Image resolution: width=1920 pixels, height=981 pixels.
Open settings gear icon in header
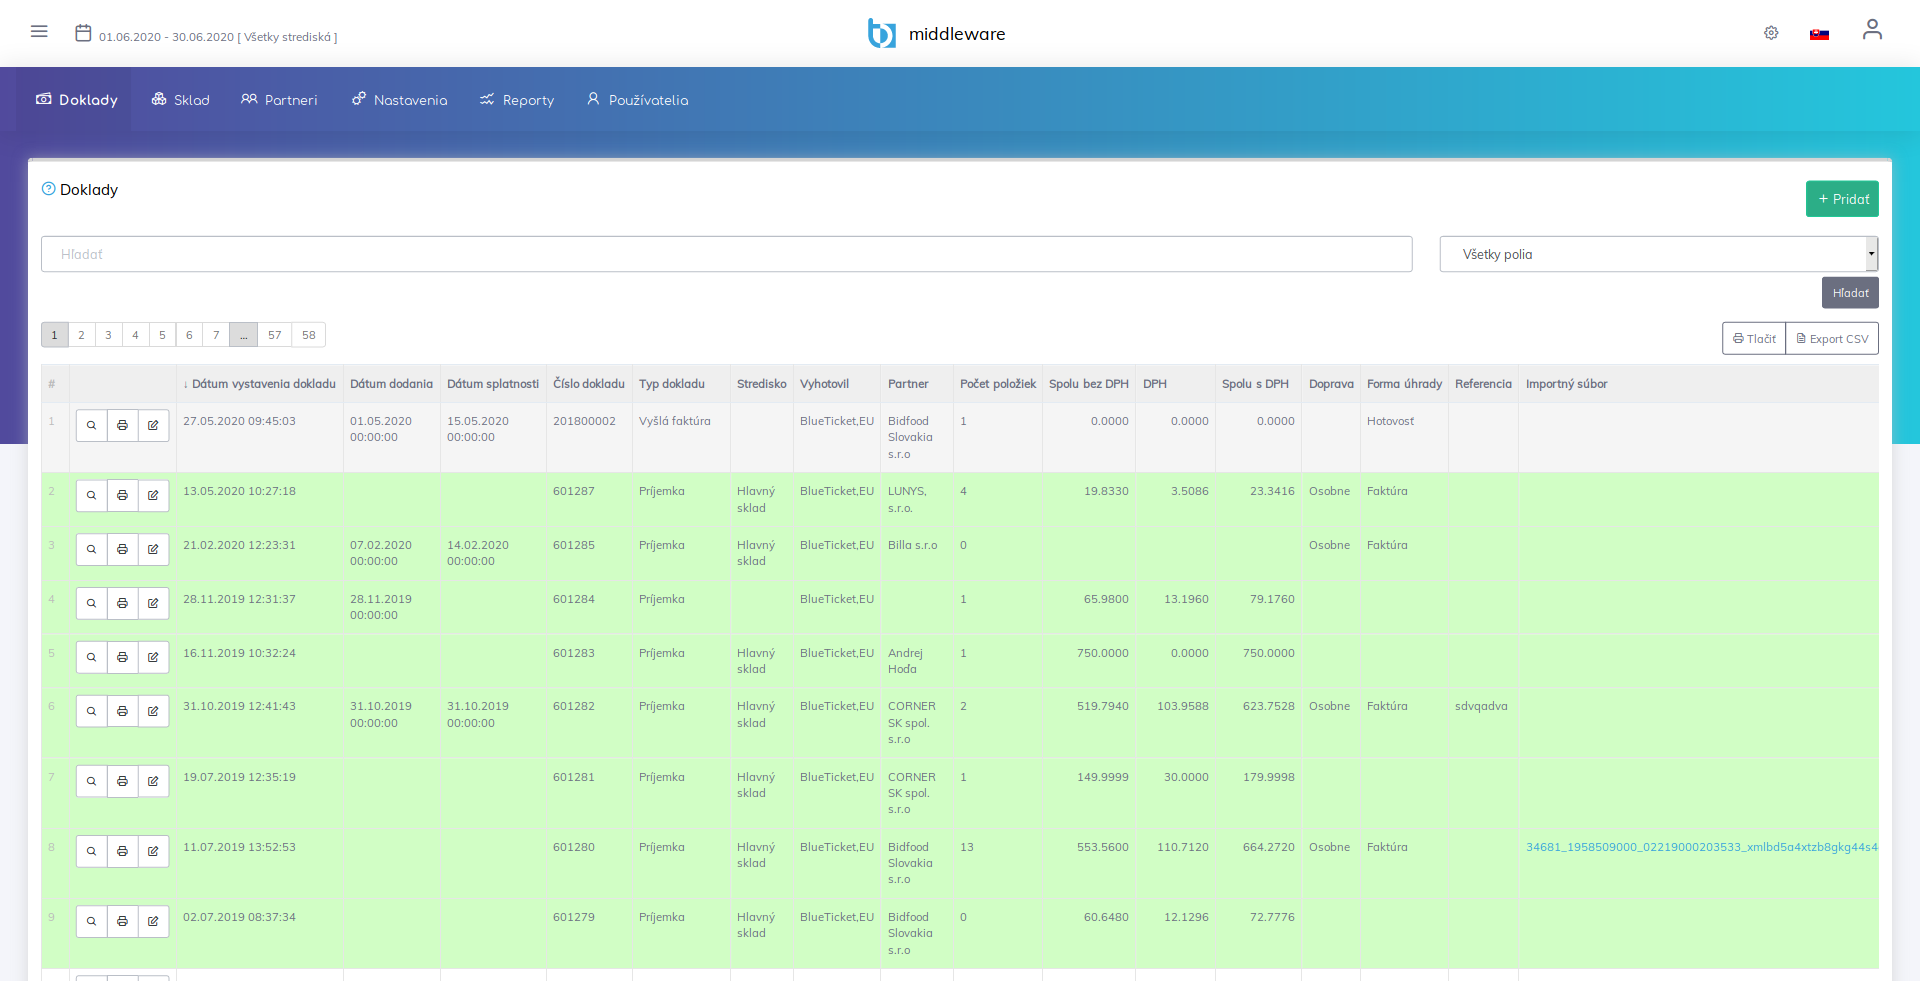(1771, 33)
